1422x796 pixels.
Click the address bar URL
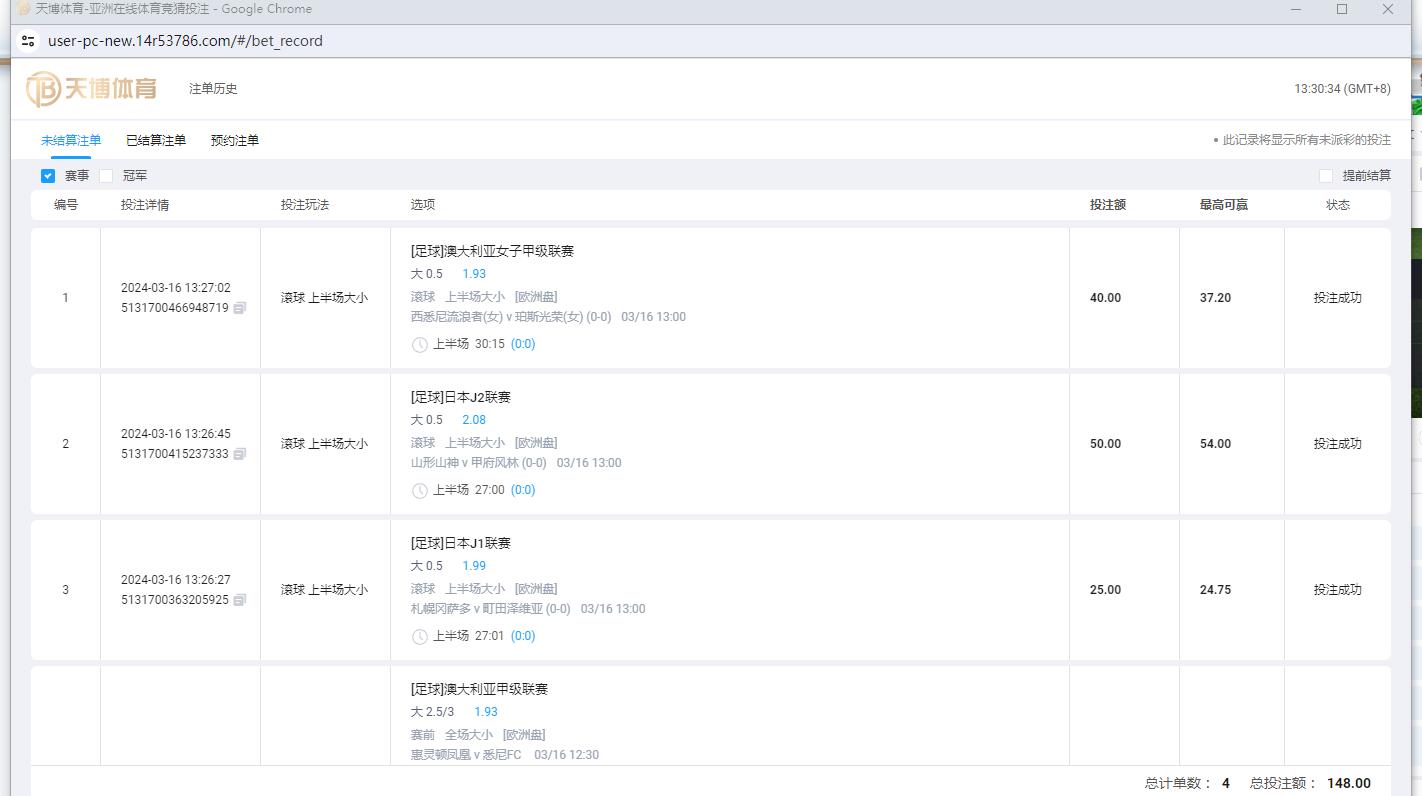pos(185,41)
